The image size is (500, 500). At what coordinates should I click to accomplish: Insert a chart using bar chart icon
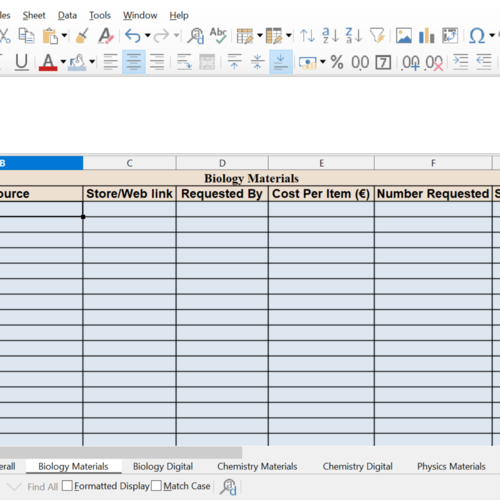(426, 35)
